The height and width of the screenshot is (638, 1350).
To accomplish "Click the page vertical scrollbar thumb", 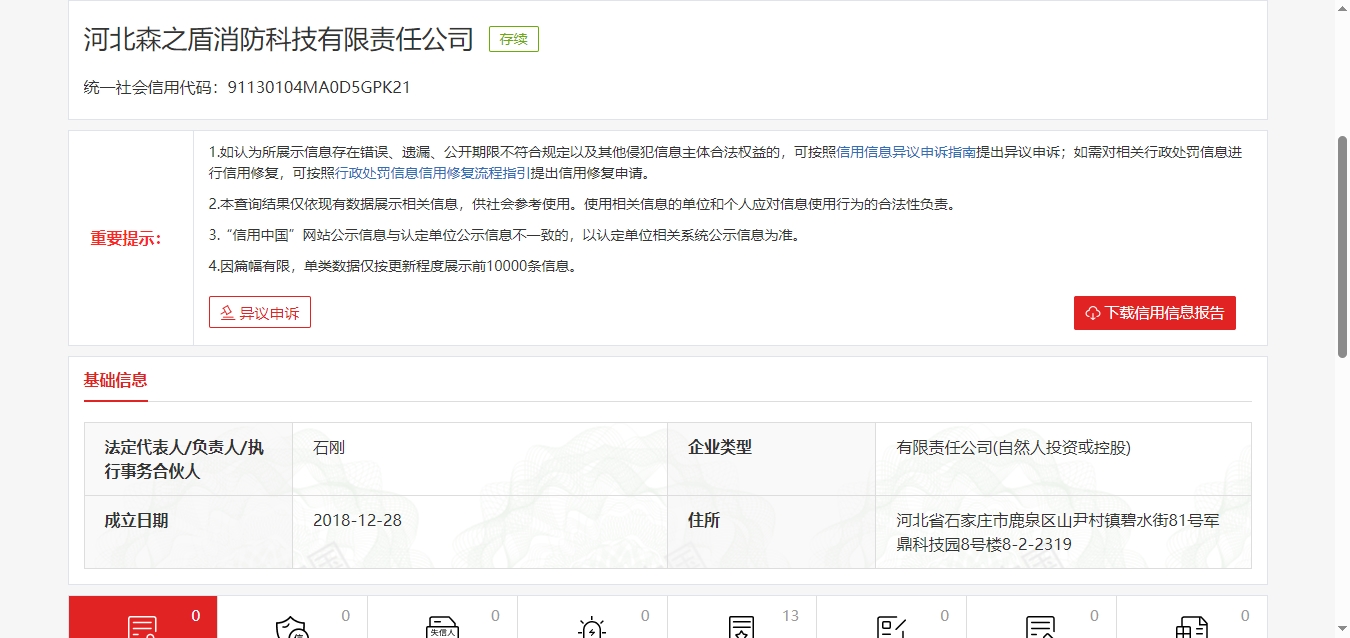I will click(1342, 246).
